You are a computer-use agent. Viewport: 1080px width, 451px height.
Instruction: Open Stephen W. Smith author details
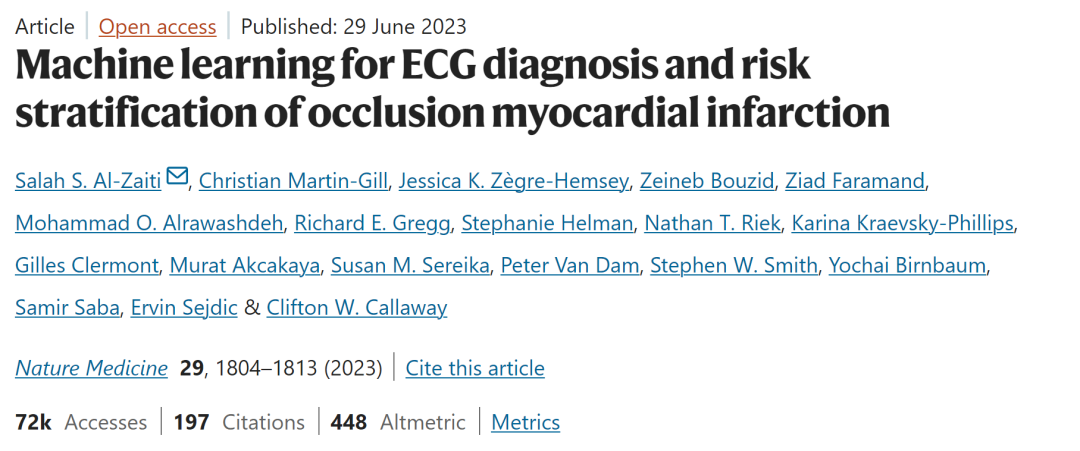pos(734,266)
